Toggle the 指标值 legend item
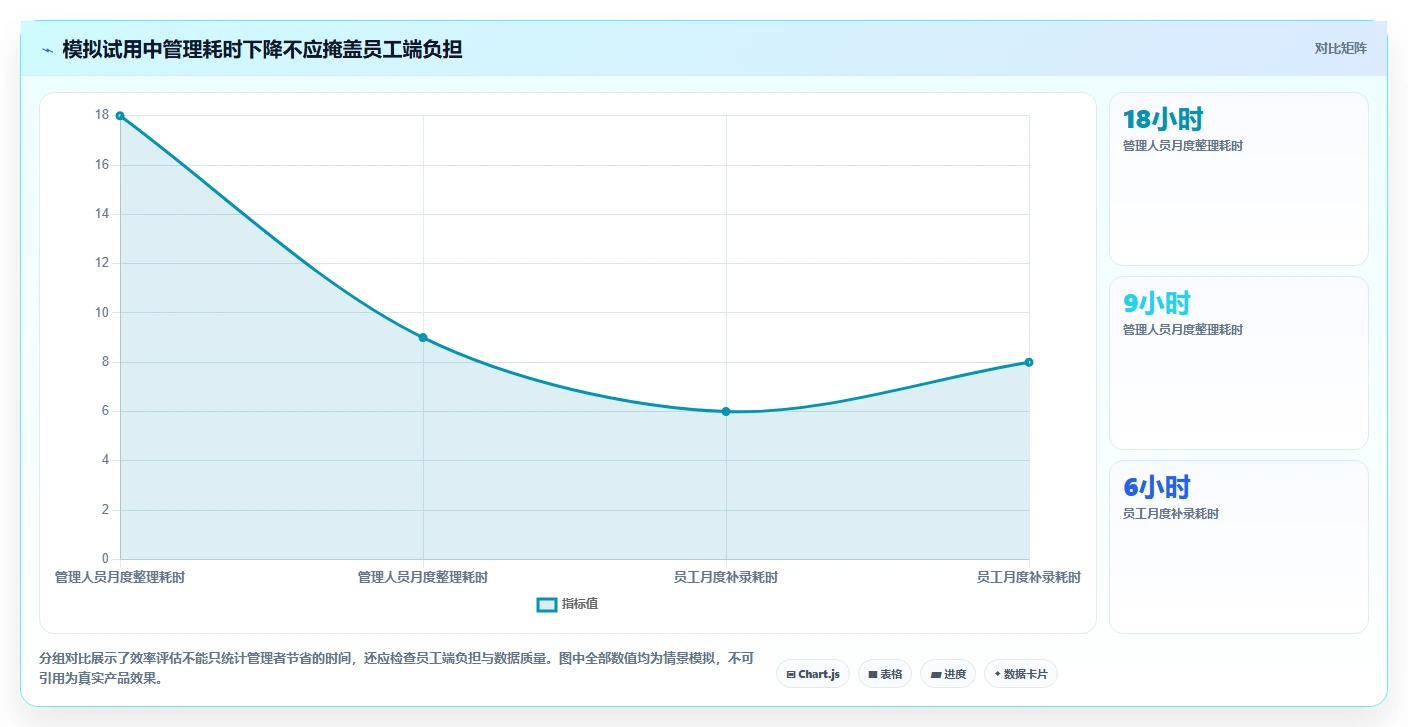 pyautogui.click(x=567, y=604)
